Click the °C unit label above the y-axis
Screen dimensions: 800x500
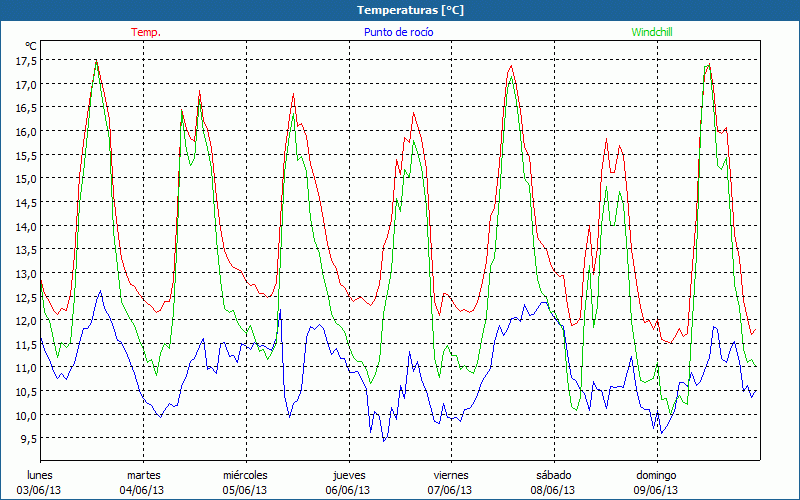coord(31,46)
